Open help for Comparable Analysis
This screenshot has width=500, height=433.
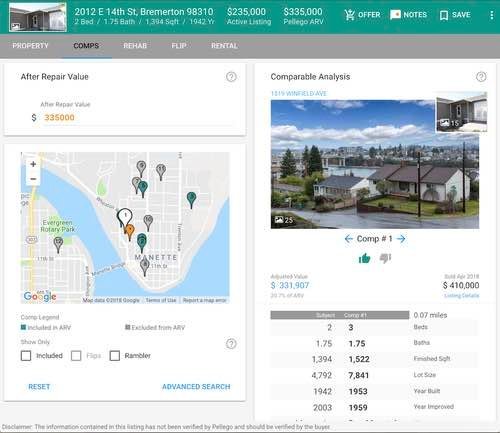click(x=481, y=77)
